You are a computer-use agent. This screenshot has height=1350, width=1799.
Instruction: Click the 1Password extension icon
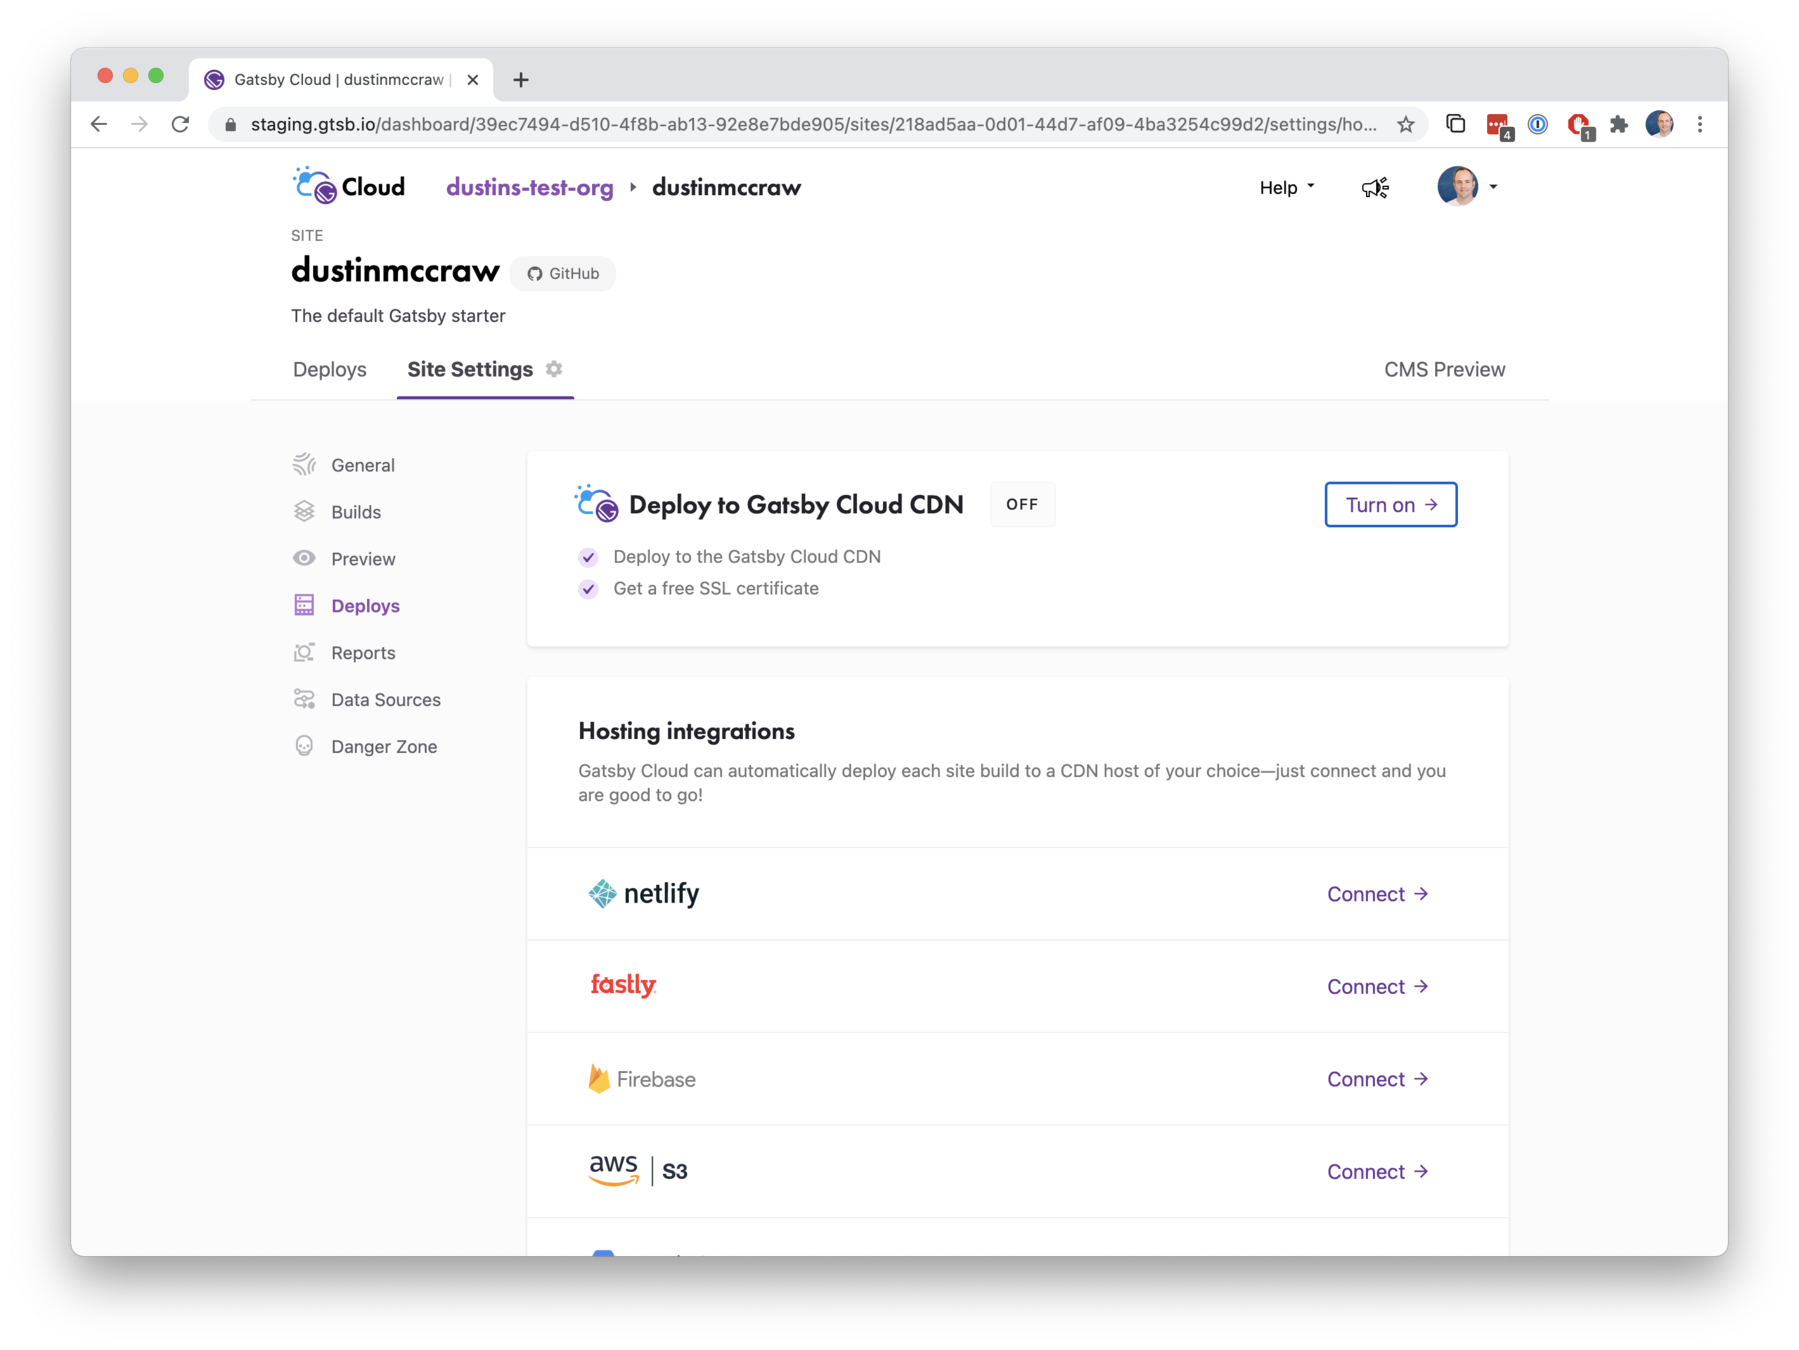[1538, 124]
